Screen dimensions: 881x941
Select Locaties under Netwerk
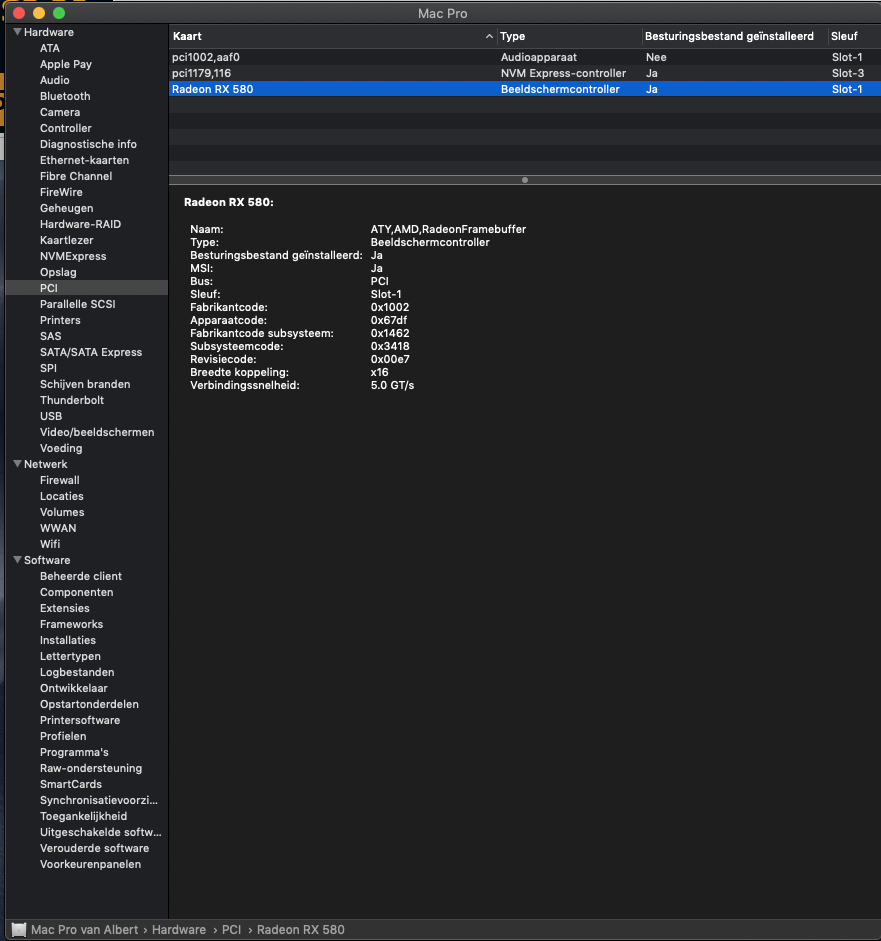coord(62,496)
